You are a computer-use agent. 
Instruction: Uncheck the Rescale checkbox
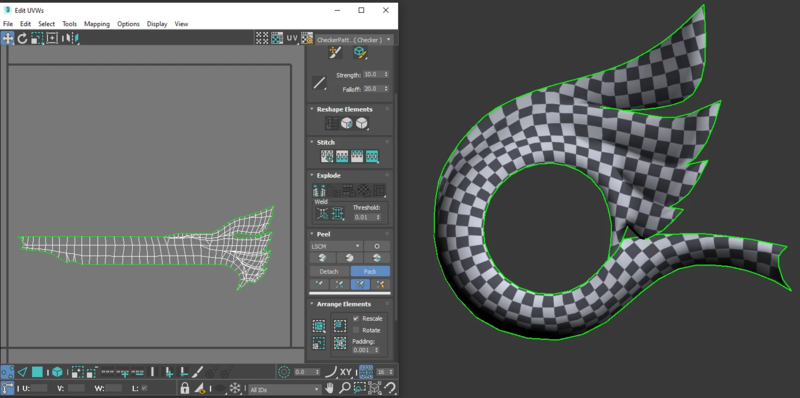(x=356, y=318)
